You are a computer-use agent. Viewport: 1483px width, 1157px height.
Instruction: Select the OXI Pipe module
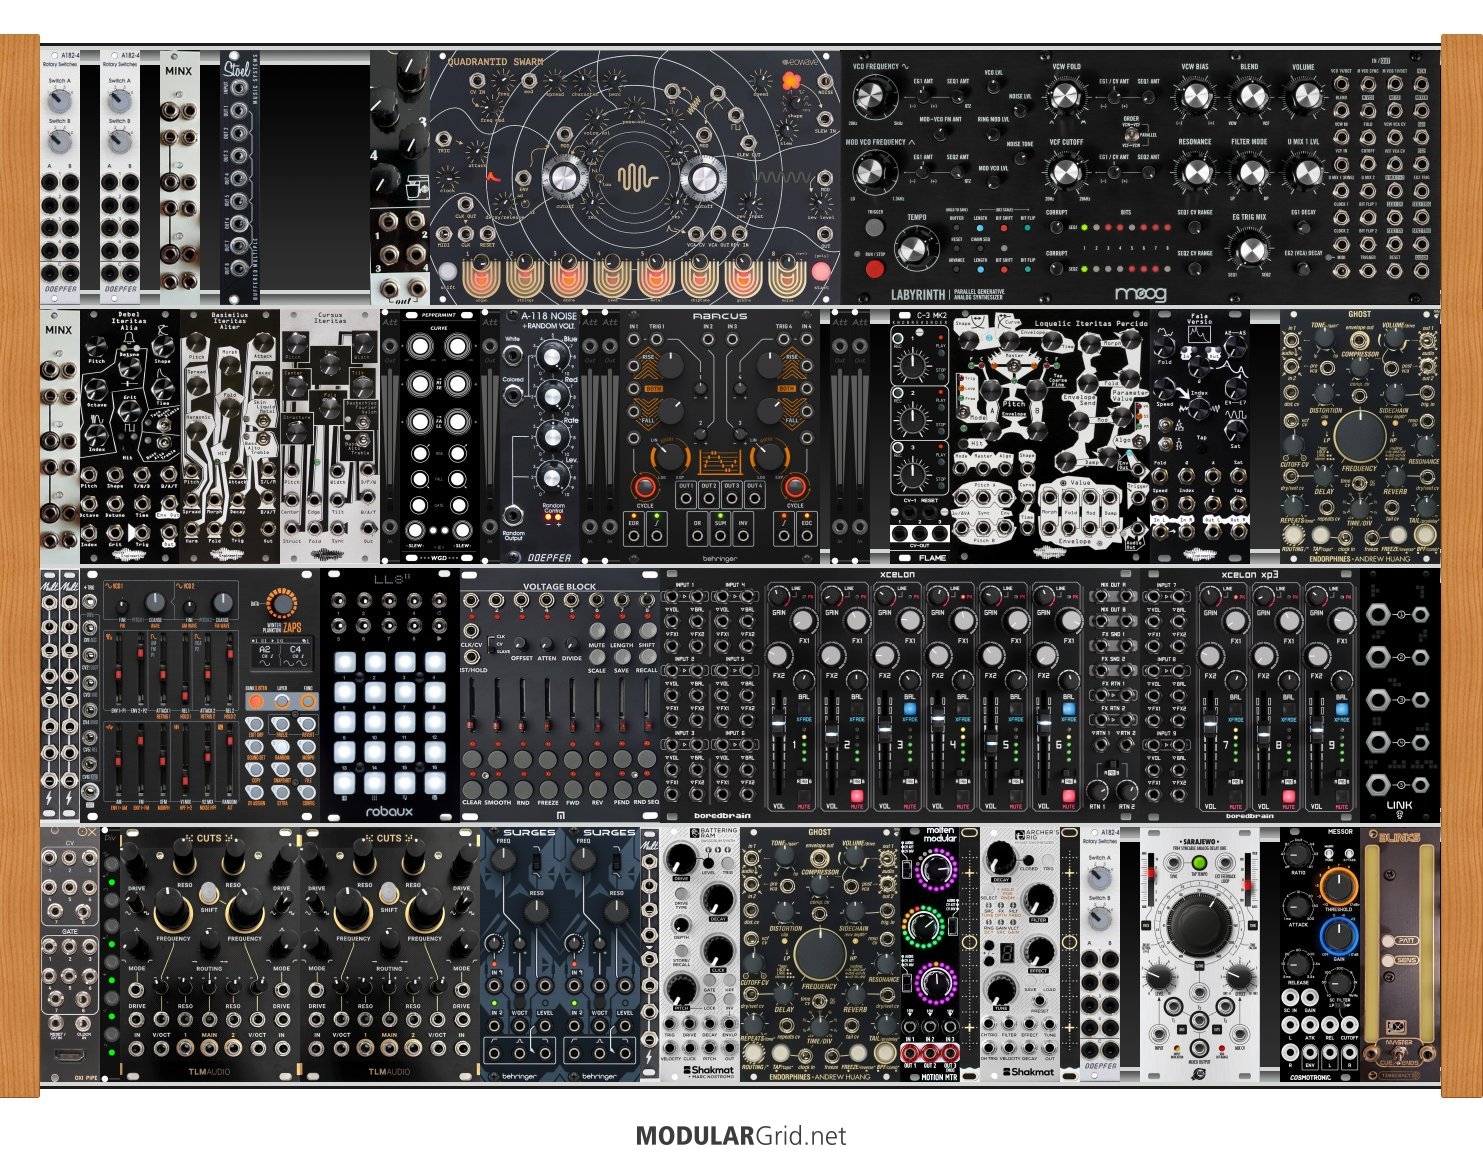[70, 955]
